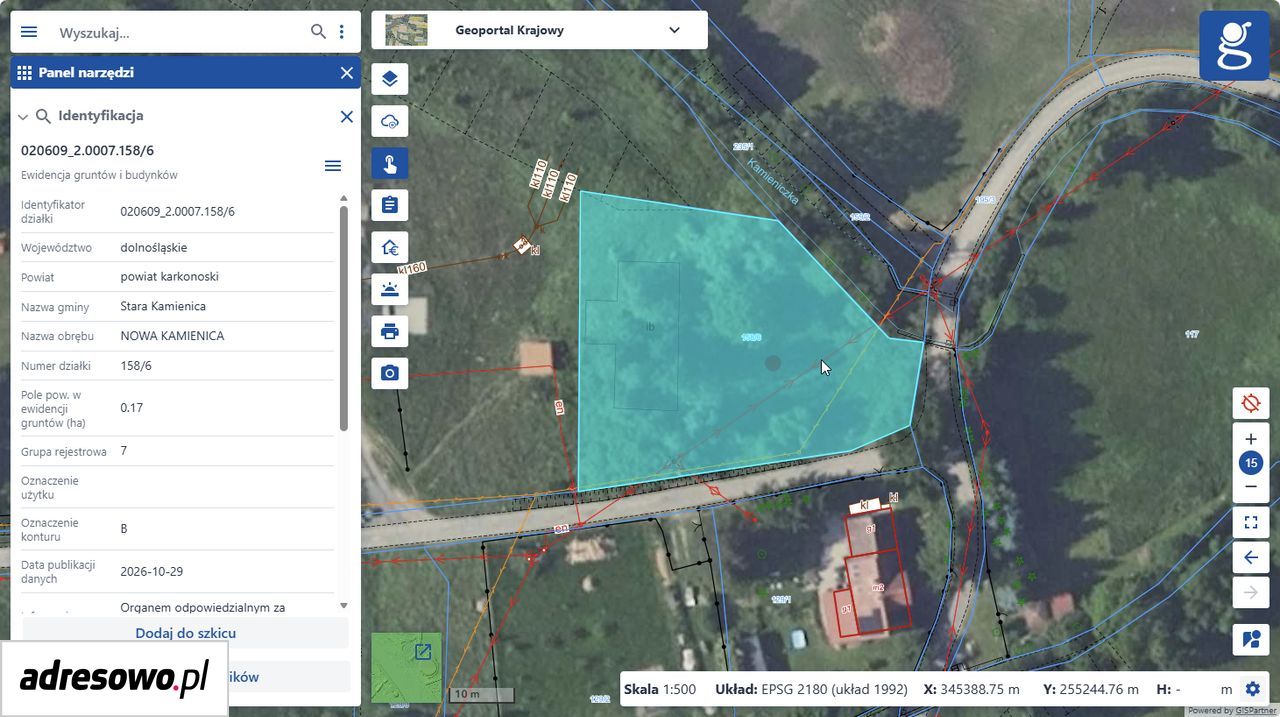Collapse the Identyfikacja section
This screenshot has height=717, width=1280.
(23, 117)
